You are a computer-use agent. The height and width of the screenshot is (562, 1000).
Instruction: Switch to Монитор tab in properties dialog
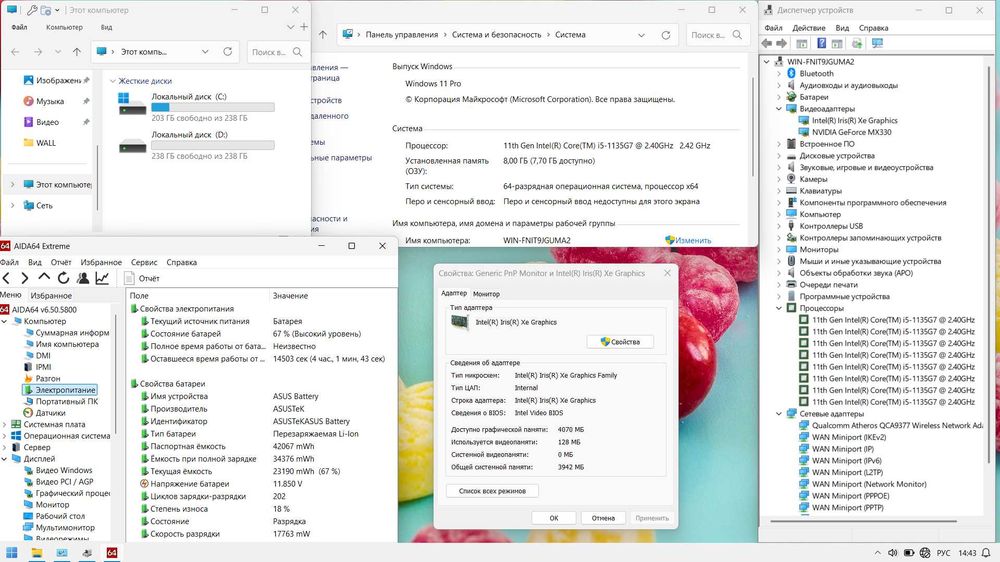486,294
